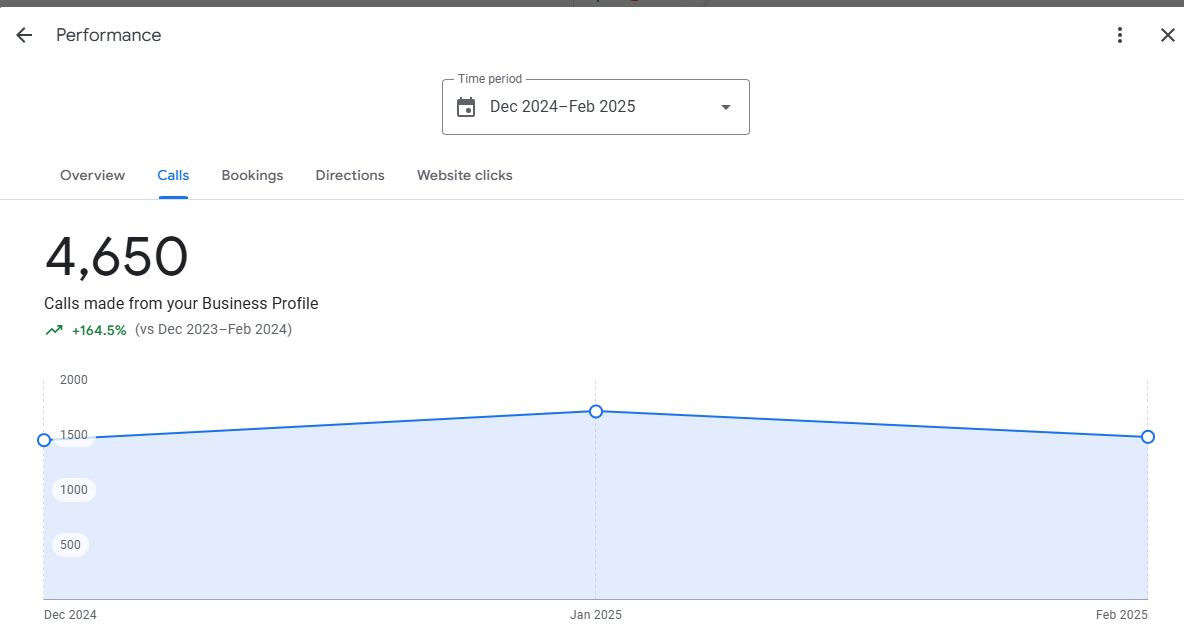Click the 500 y-axis label

(70, 545)
